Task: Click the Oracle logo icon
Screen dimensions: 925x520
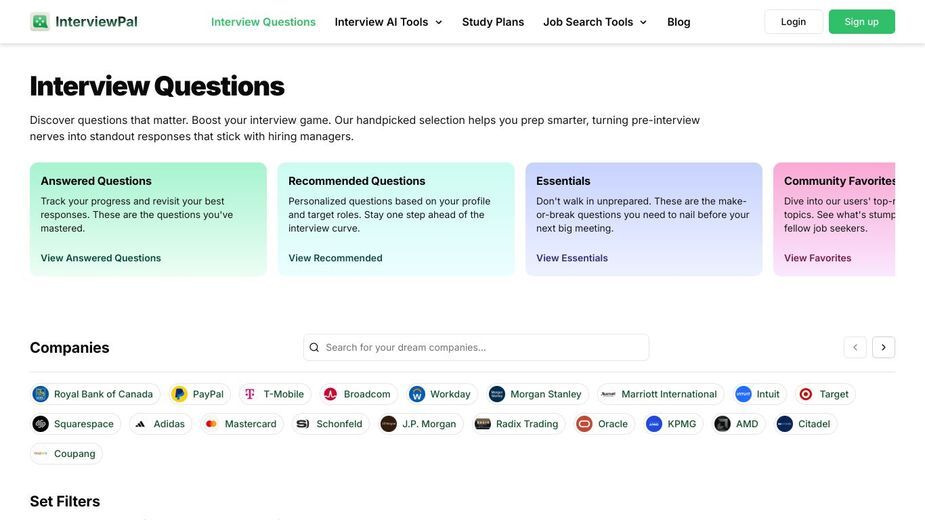Action: coord(584,424)
